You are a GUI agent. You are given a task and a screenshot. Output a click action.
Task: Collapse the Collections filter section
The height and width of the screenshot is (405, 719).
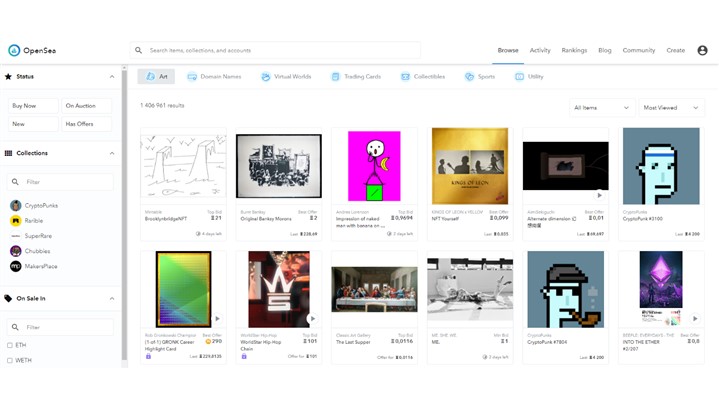[x=112, y=153]
